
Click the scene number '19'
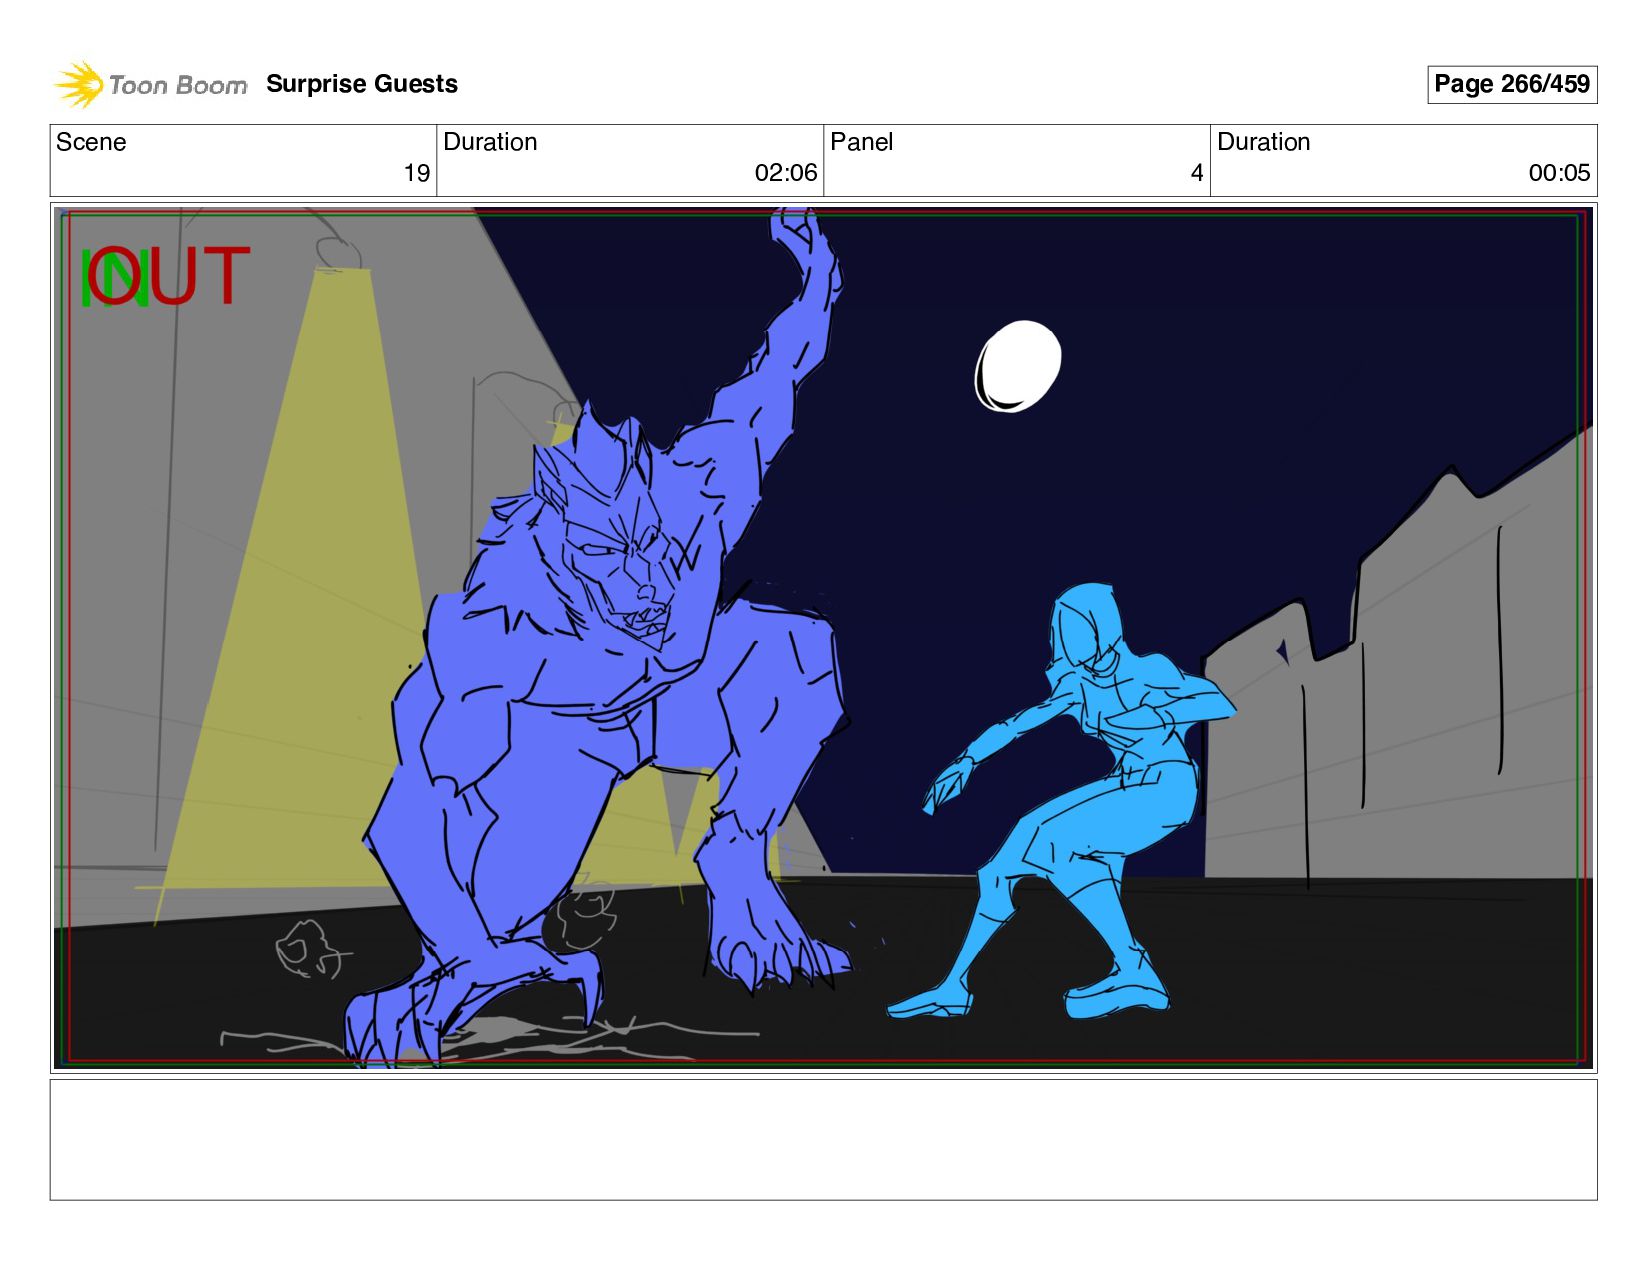[417, 173]
